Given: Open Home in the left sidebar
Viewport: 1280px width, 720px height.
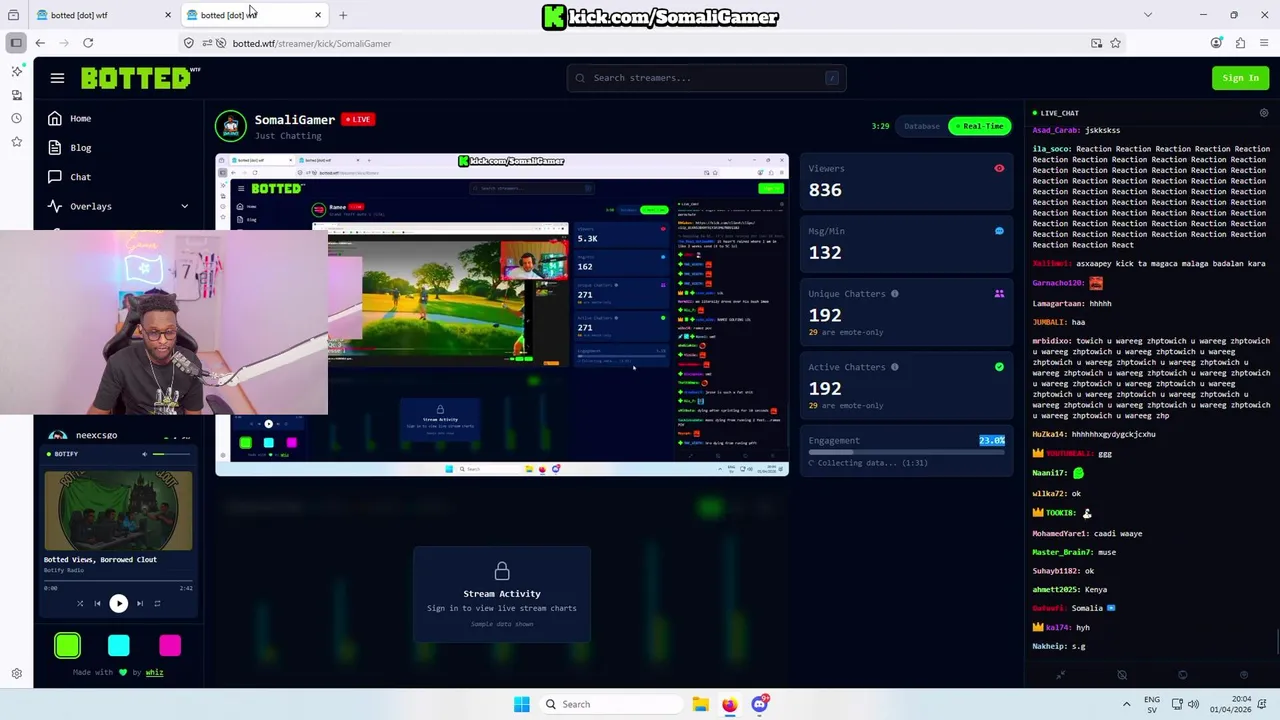Looking at the screenshot, I should click(70, 118).
